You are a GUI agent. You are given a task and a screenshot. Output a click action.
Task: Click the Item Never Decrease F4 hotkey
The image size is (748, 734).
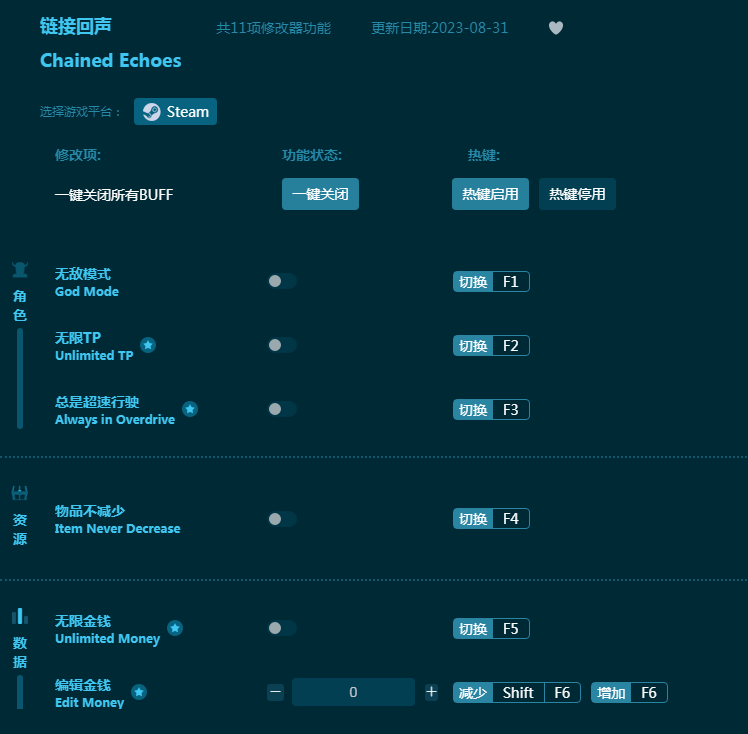pyautogui.click(x=491, y=518)
